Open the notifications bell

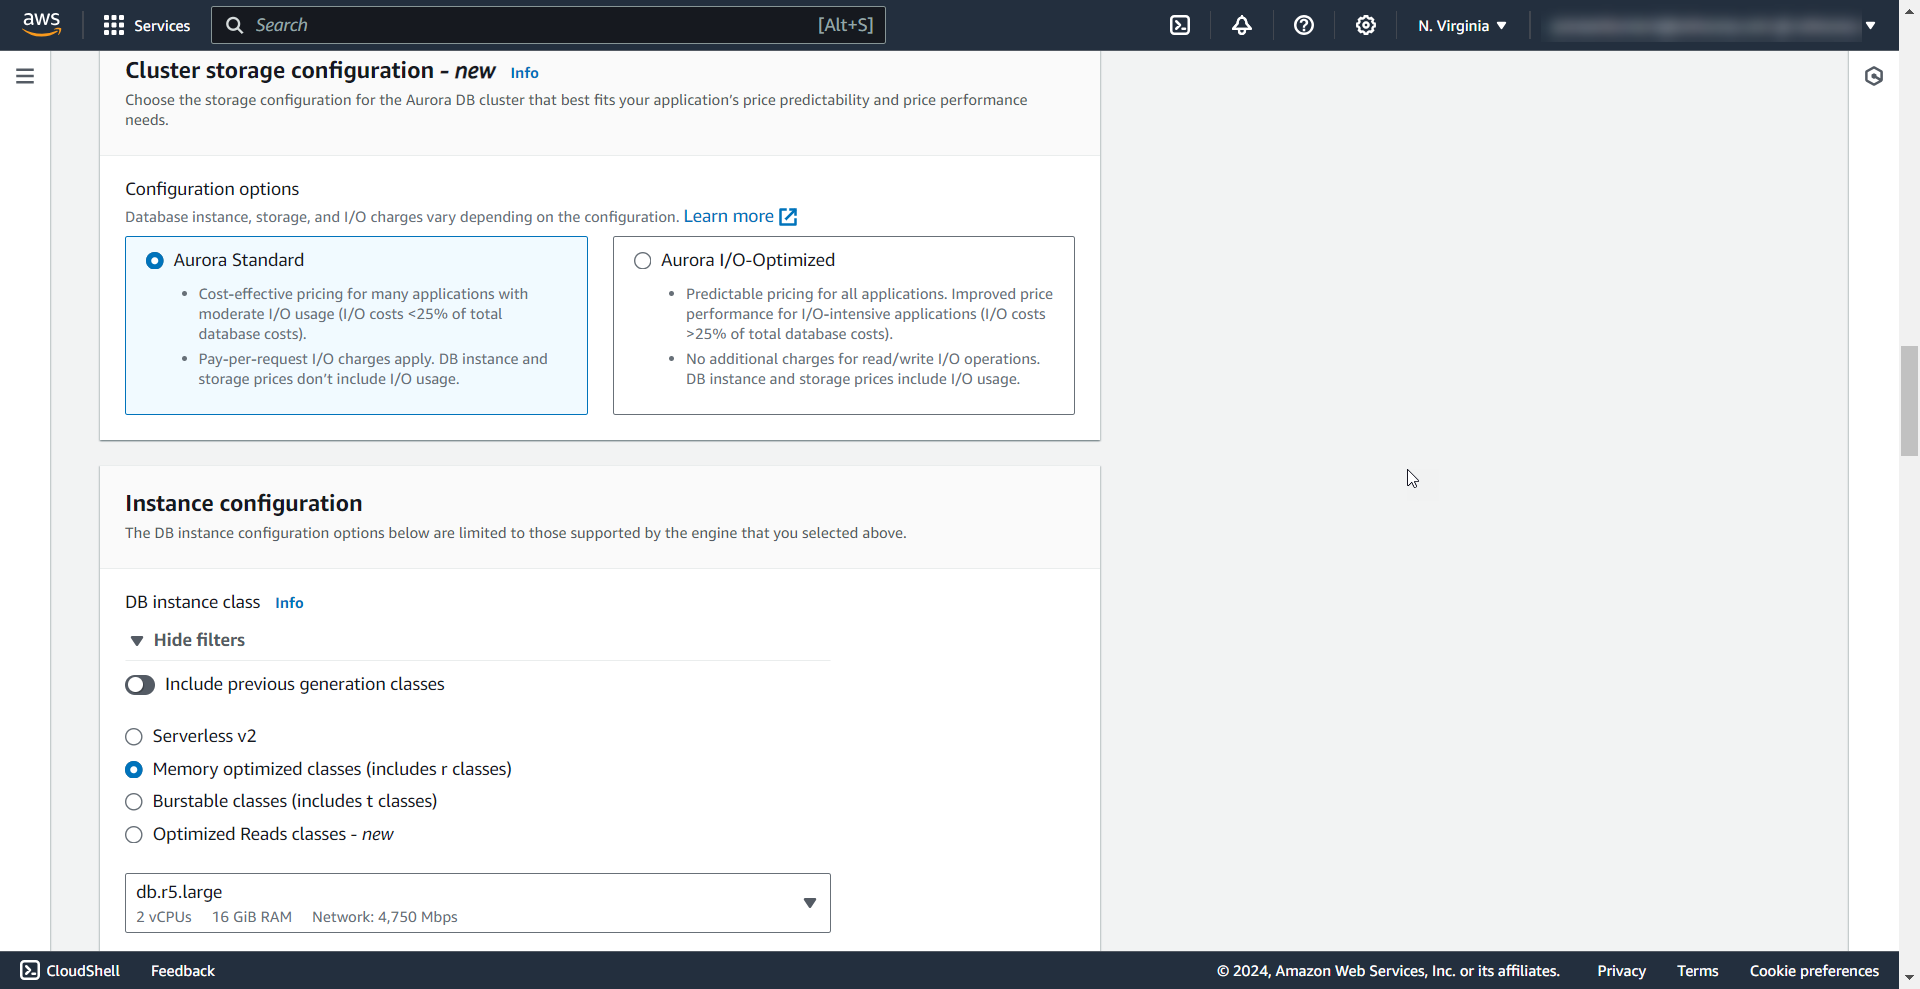click(x=1242, y=25)
